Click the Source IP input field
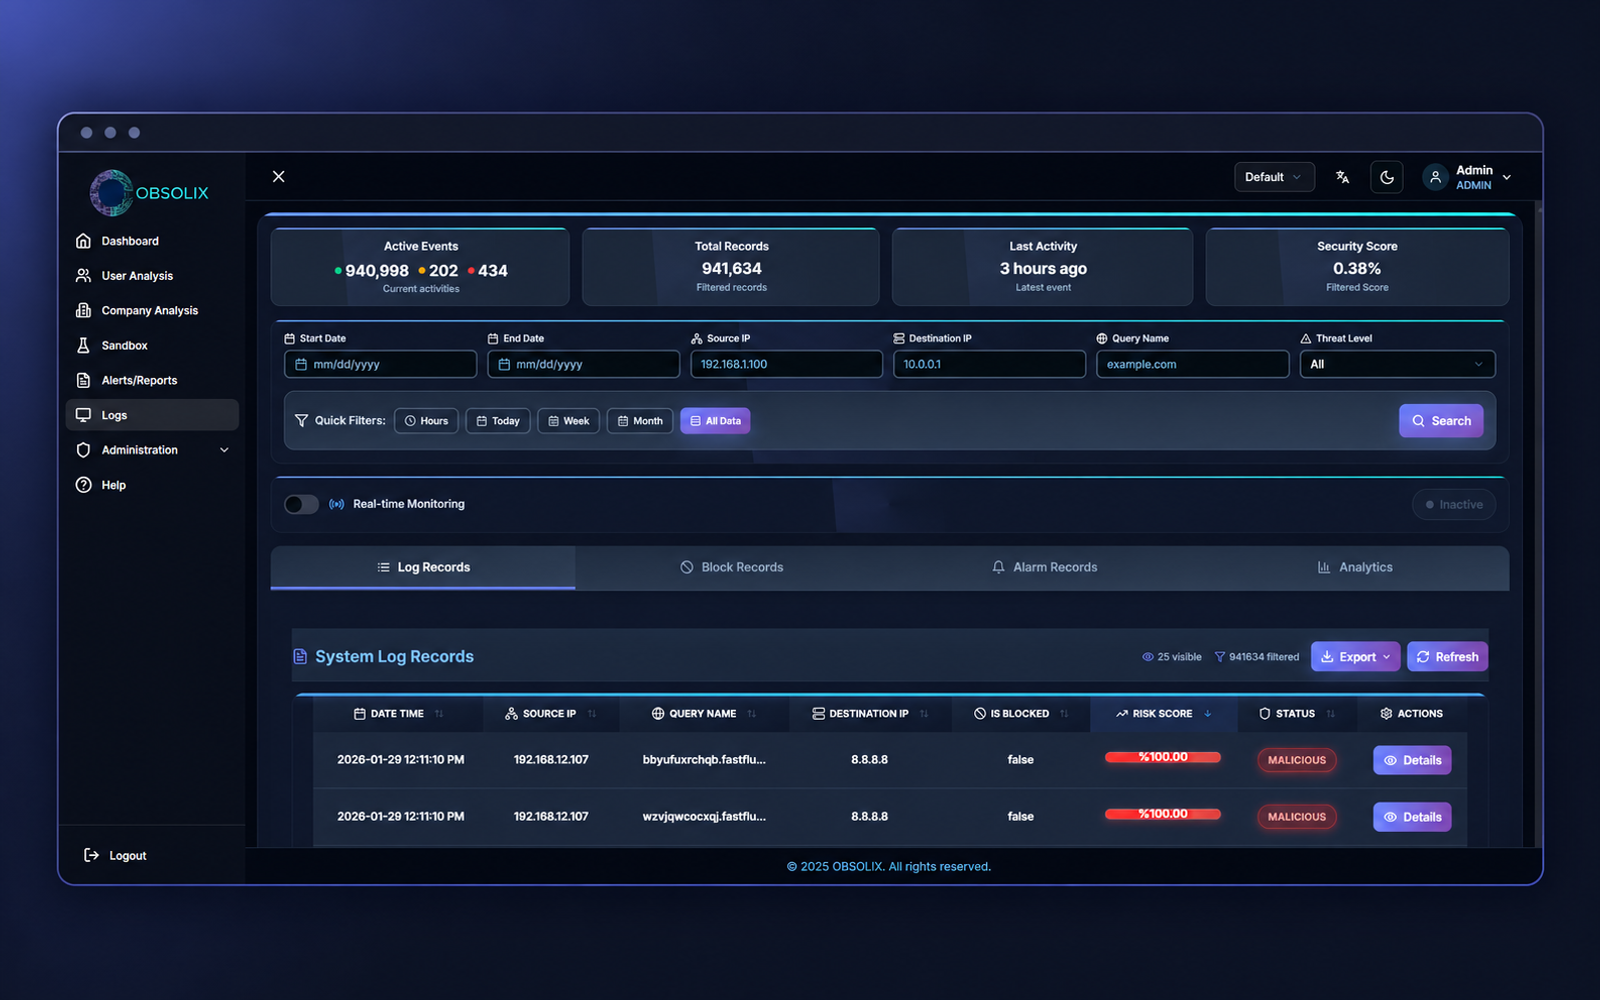 click(786, 364)
